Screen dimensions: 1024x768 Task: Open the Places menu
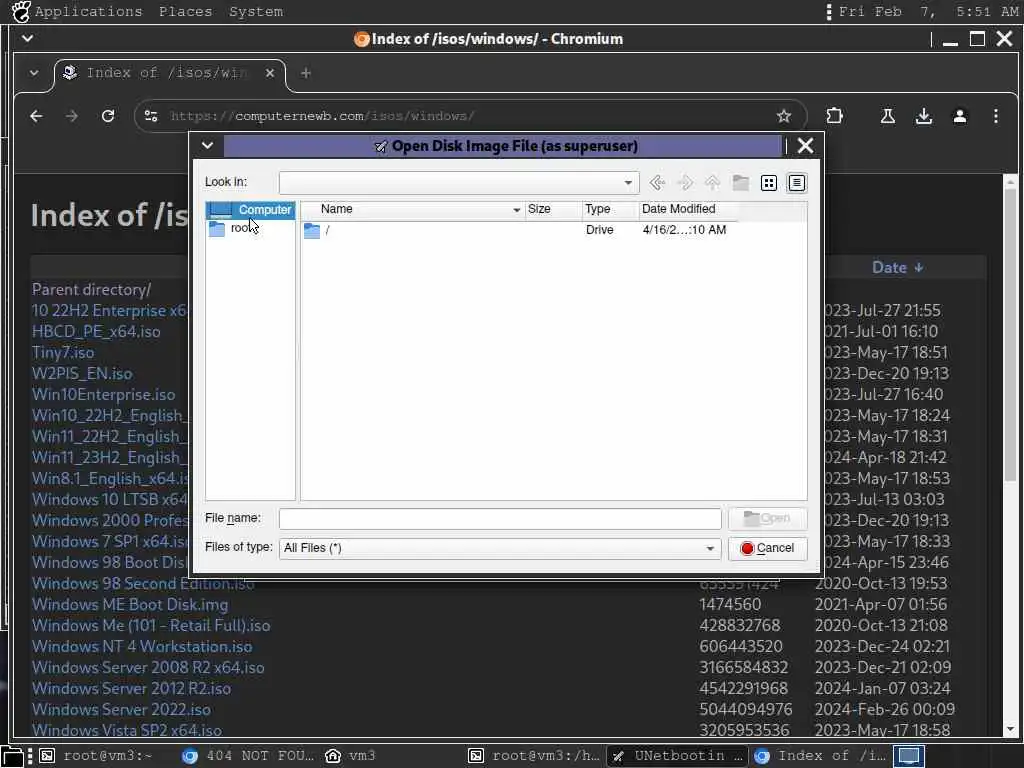185,11
